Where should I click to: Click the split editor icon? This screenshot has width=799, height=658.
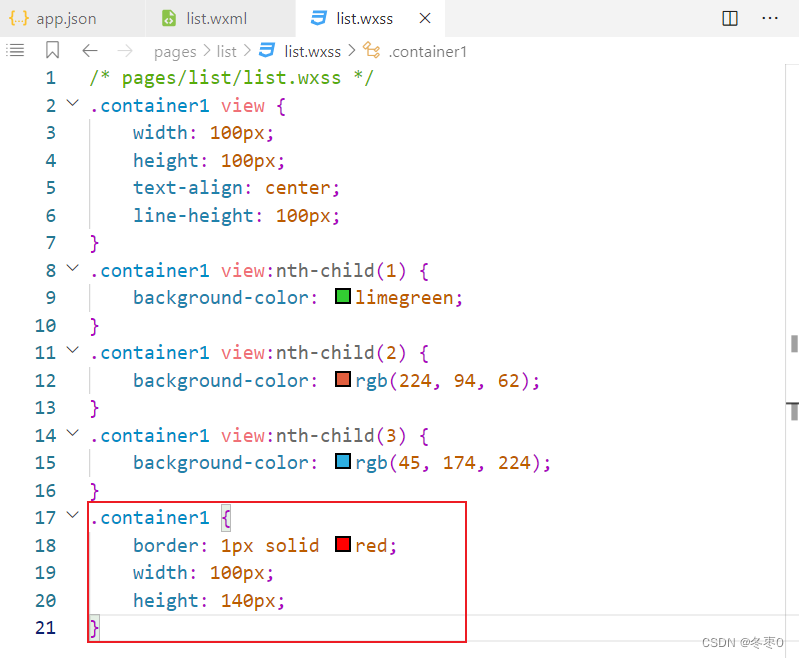[x=730, y=18]
